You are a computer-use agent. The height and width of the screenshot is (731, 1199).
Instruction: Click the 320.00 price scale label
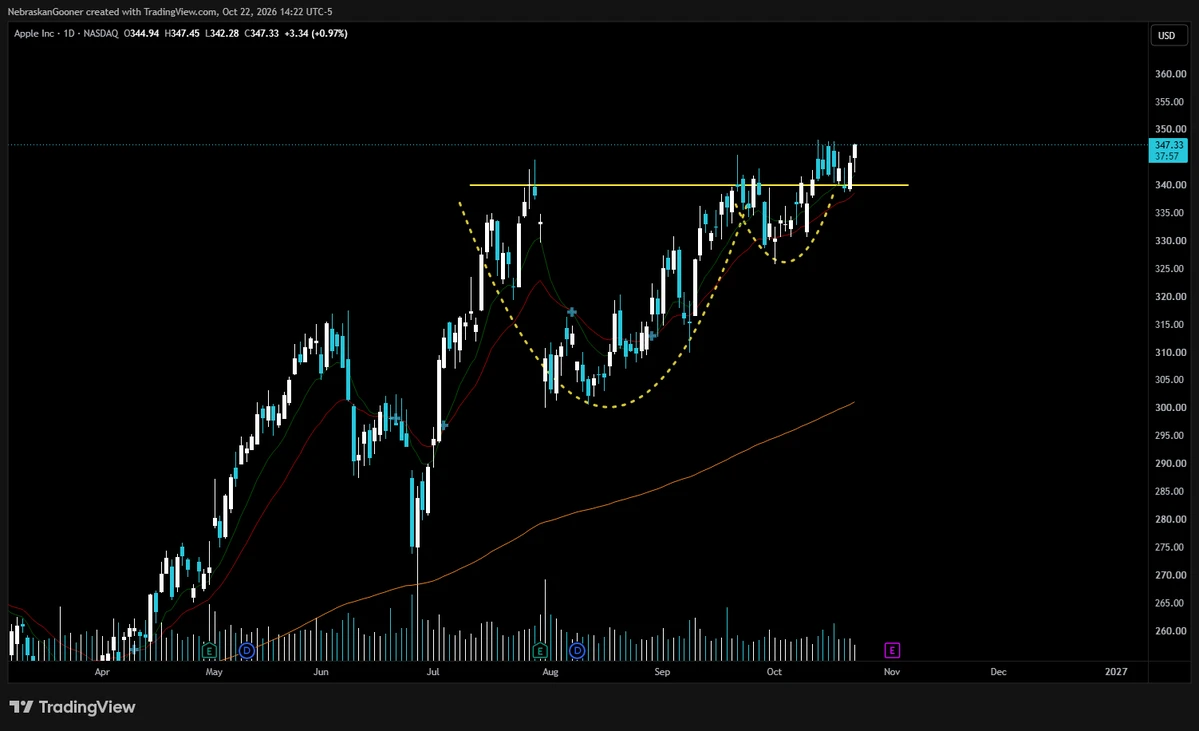[1171, 297]
